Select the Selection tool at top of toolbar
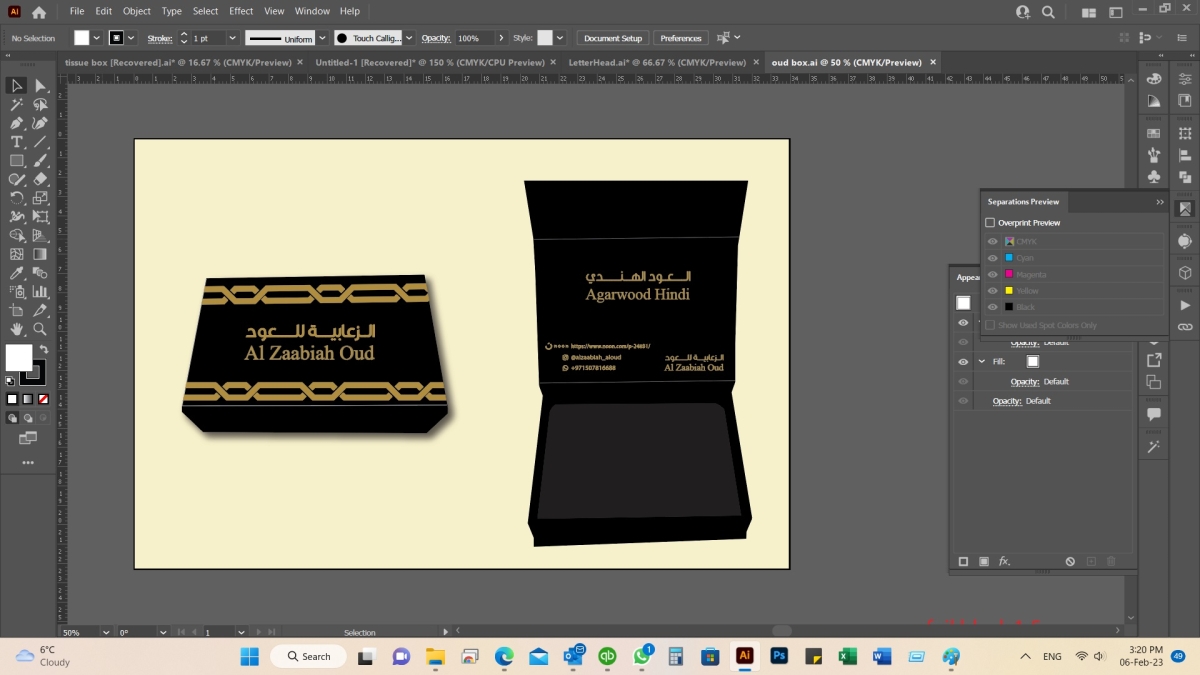This screenshot has height=675, width=1200. (x=16, y=85)
